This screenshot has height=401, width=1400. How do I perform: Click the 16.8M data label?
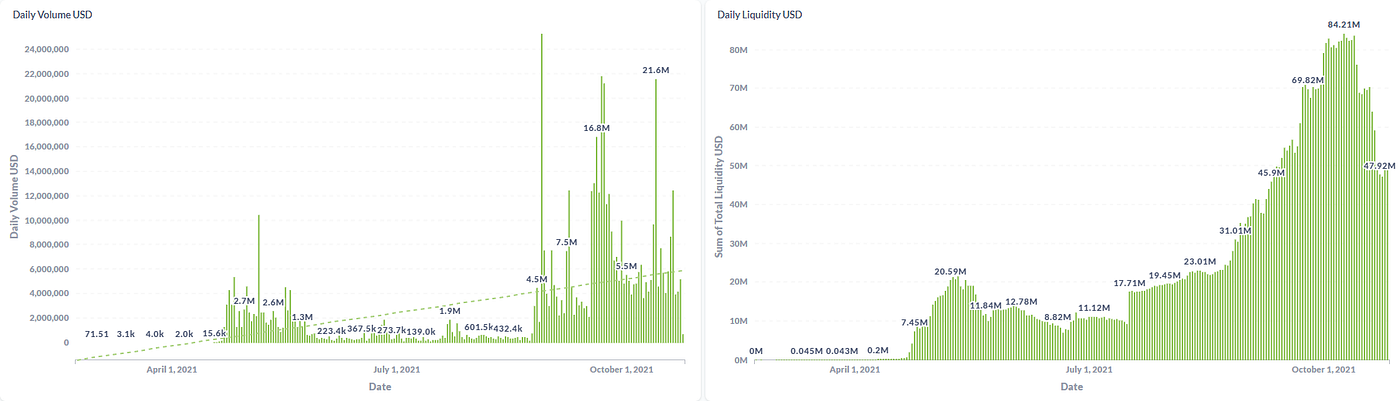[x=597, y=128]
